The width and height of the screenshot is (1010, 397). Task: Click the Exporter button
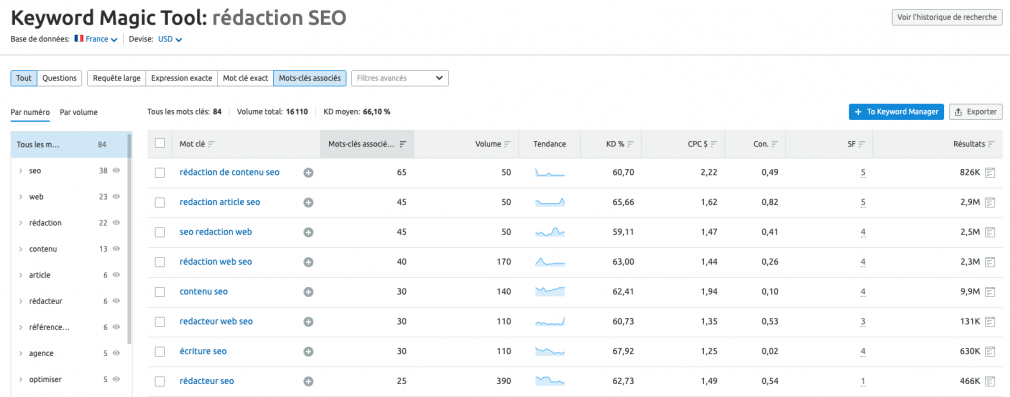pyautogui.click(x=976, y=112)
